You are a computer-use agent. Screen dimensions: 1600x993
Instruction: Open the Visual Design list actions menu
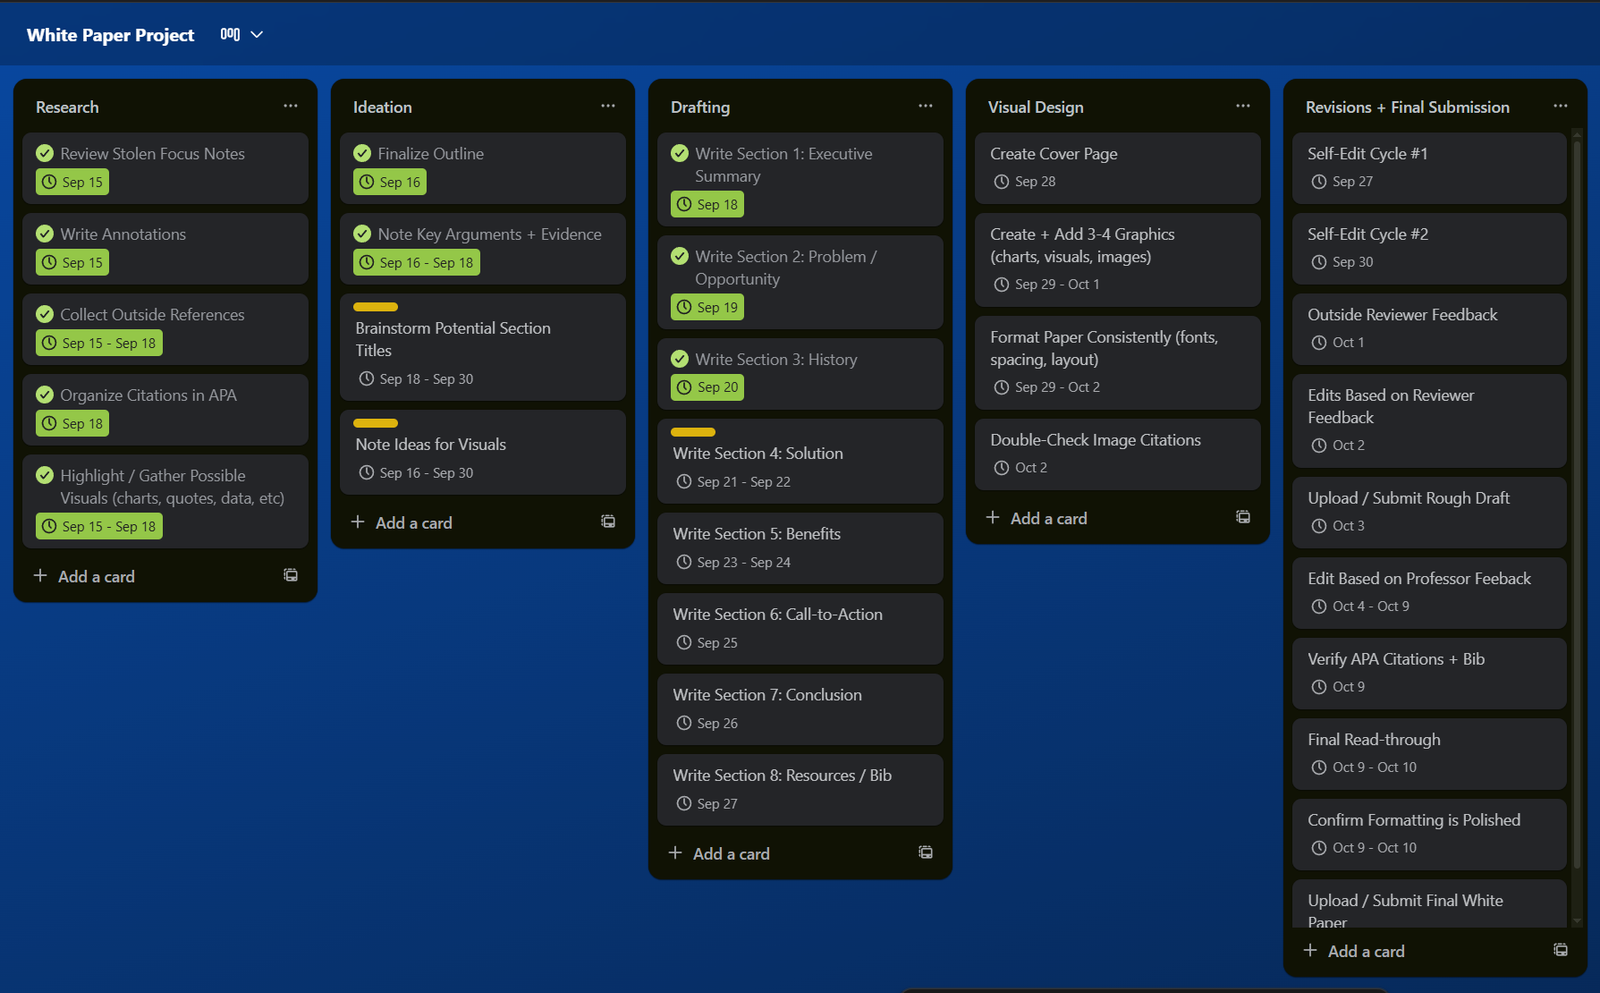pos(1242,106)
